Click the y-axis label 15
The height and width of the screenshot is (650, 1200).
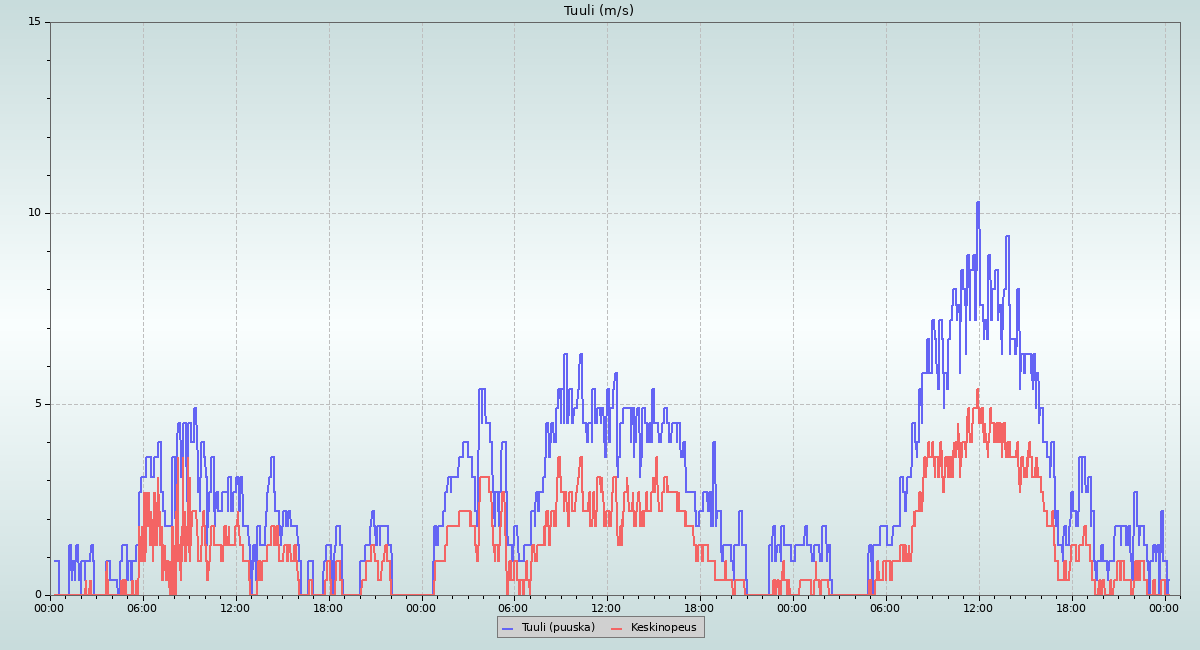(34, 22)
